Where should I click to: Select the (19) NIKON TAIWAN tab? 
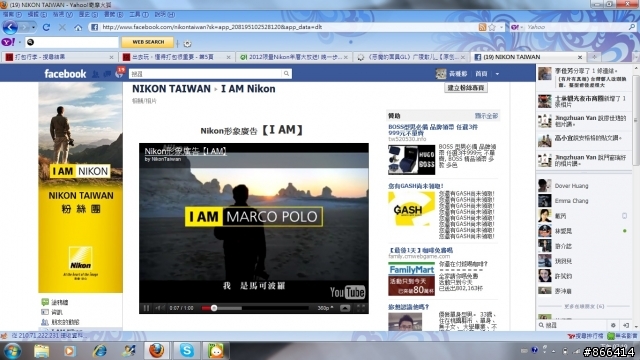528,57
